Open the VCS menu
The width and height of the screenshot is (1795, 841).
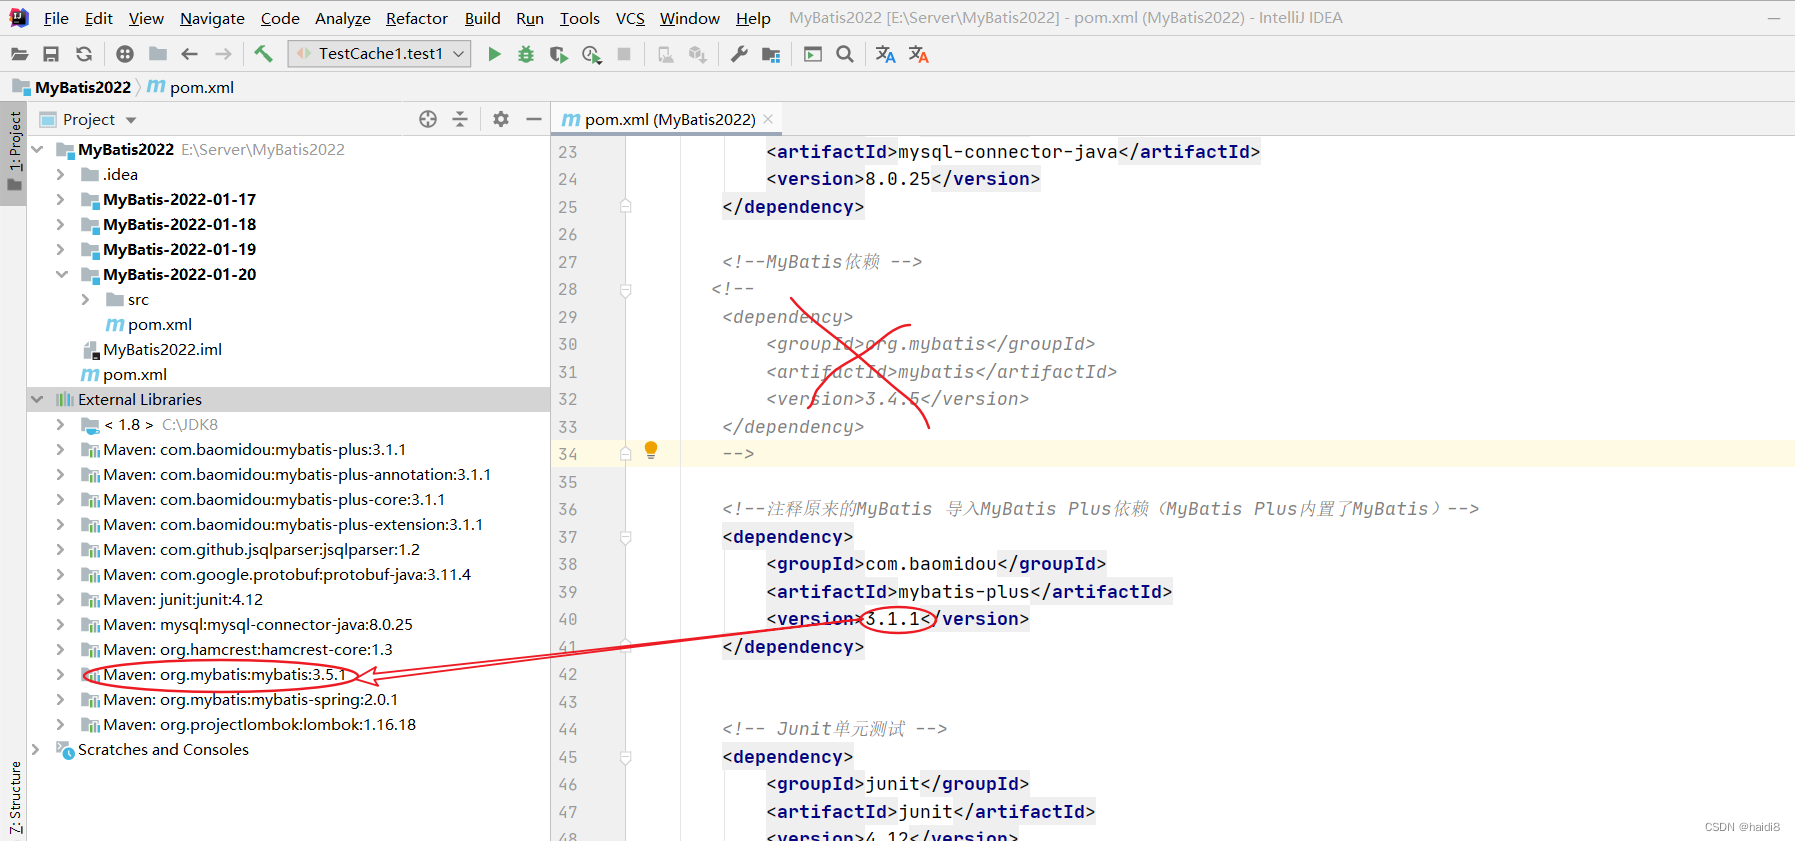coord(630,18)
